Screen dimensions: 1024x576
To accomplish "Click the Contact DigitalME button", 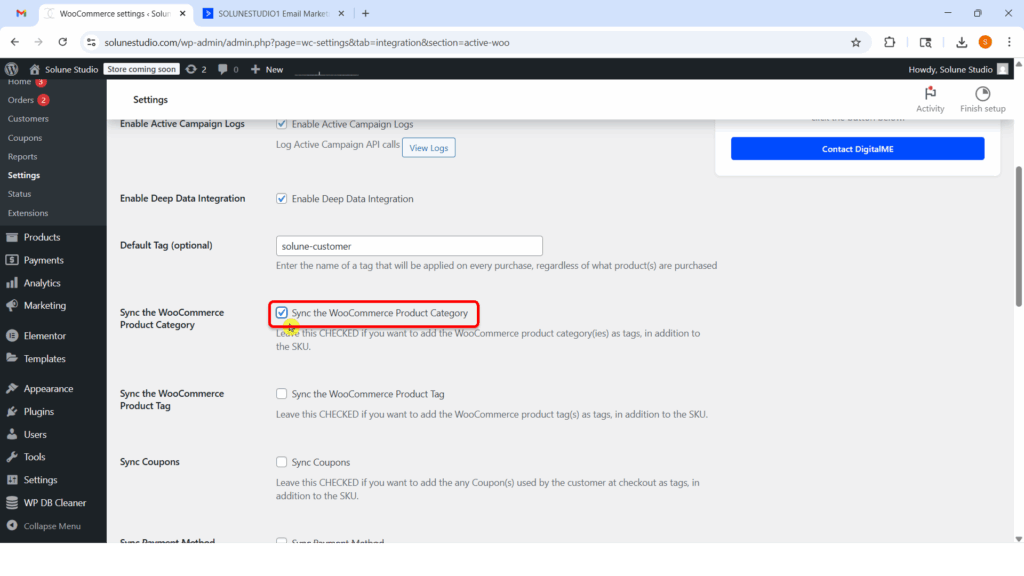I will (x=857, y=149).
